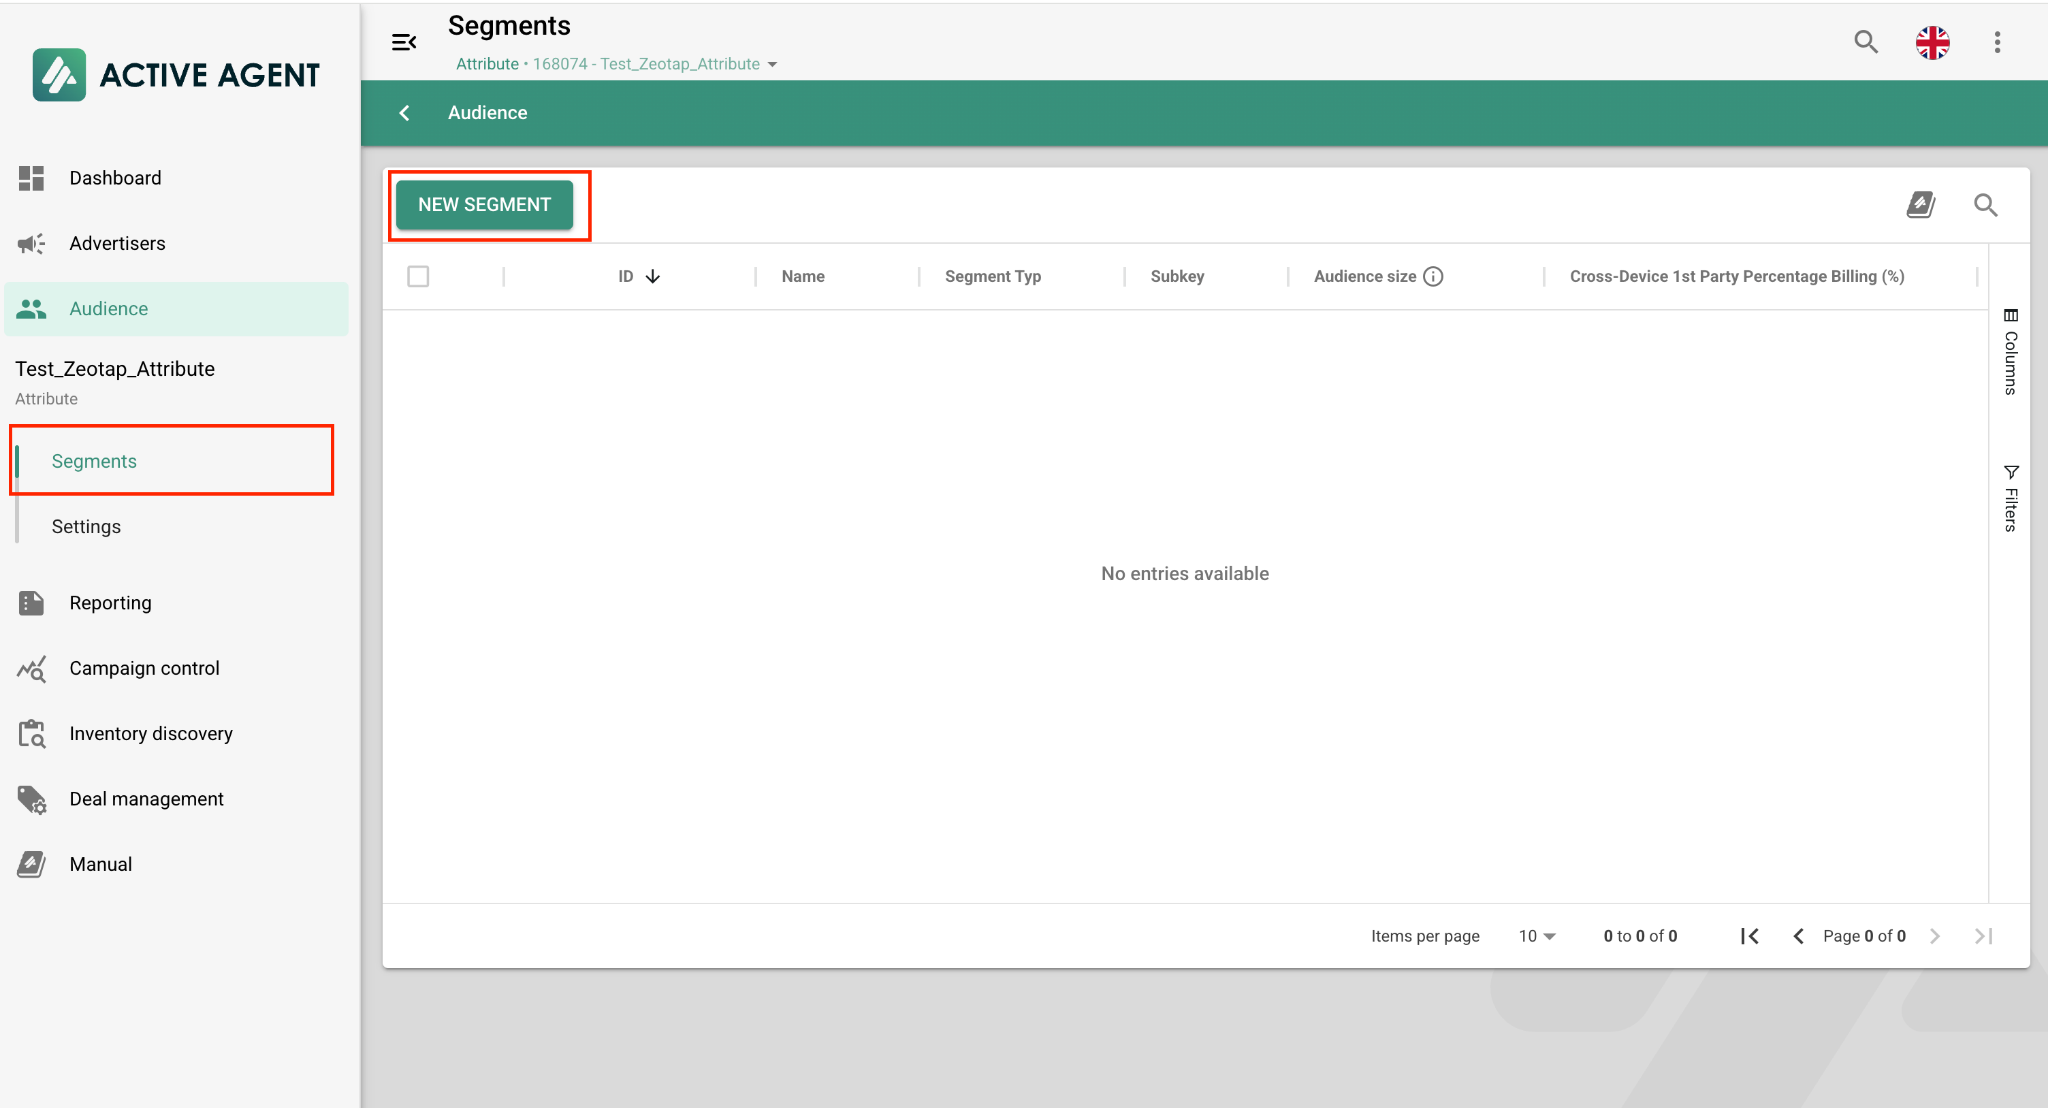Open the language selector UK flag

(x=1932, y=42)
